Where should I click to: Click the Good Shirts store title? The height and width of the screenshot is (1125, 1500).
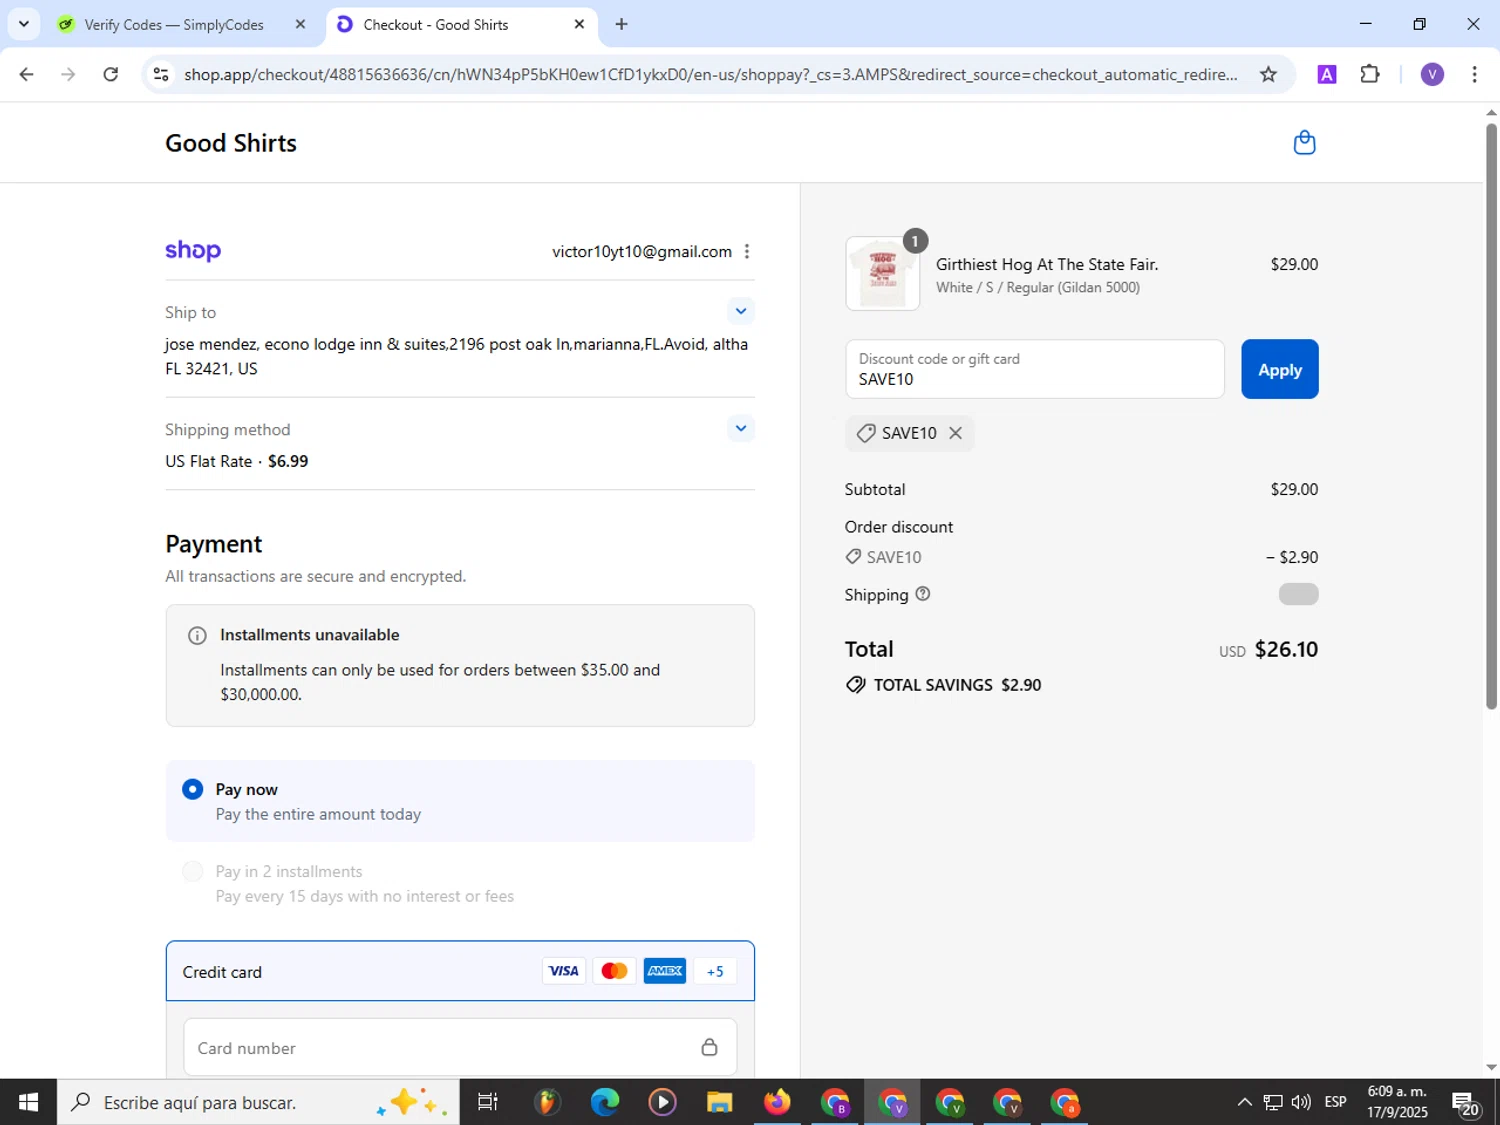tap(231, 143)
